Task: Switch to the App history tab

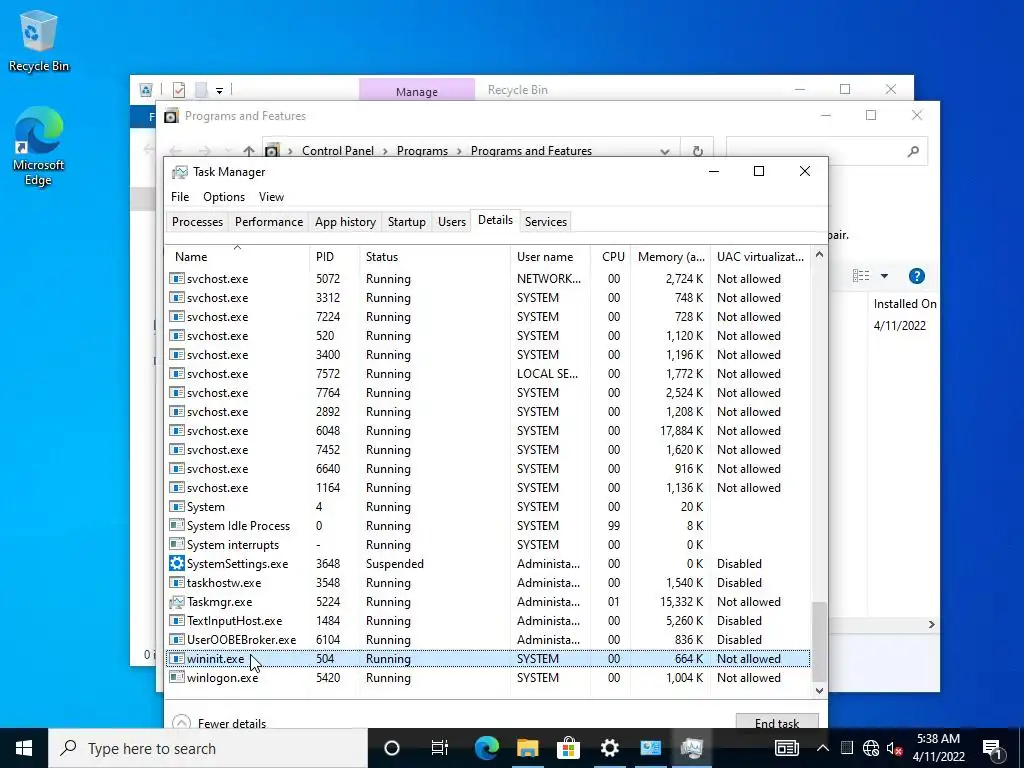Action: tap(345, 222)
